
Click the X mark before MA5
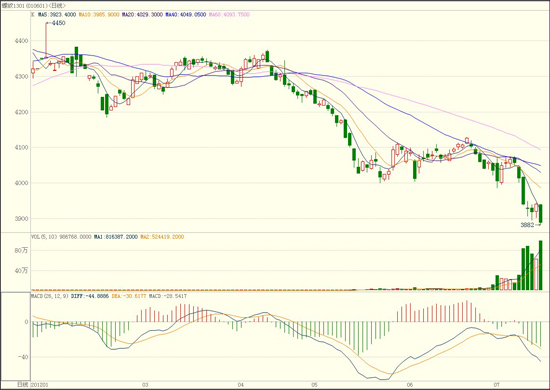pos(33,15)
